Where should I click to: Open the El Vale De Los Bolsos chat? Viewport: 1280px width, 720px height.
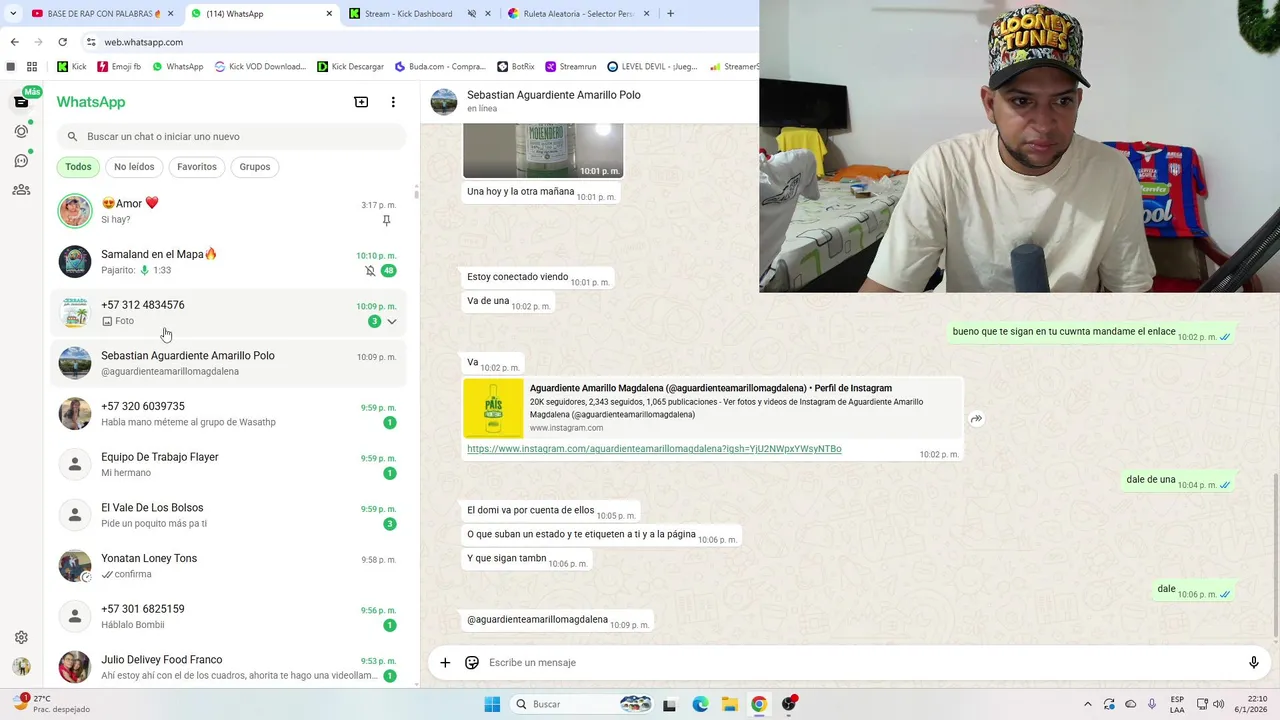point(228,515)
